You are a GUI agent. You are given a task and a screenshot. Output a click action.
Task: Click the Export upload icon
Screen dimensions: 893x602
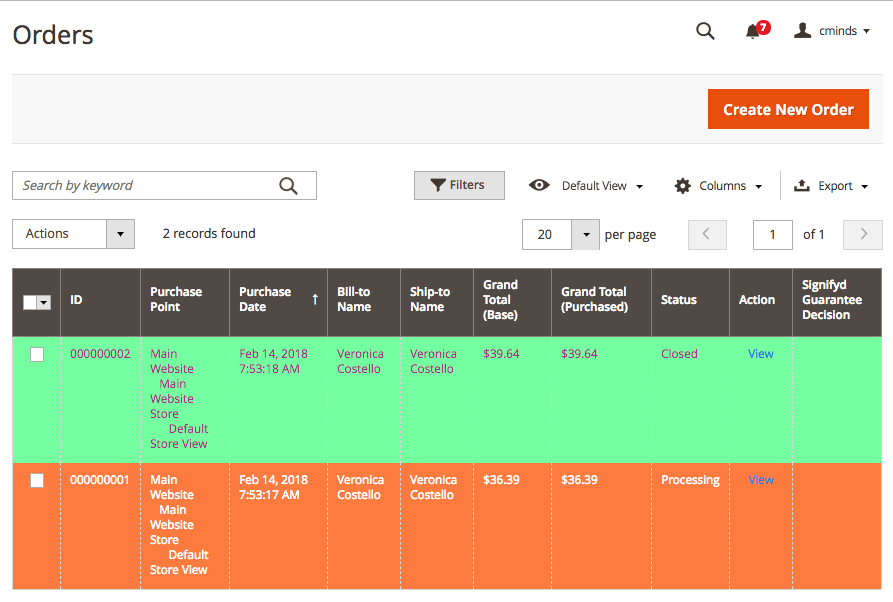click(x=802, y=185)
